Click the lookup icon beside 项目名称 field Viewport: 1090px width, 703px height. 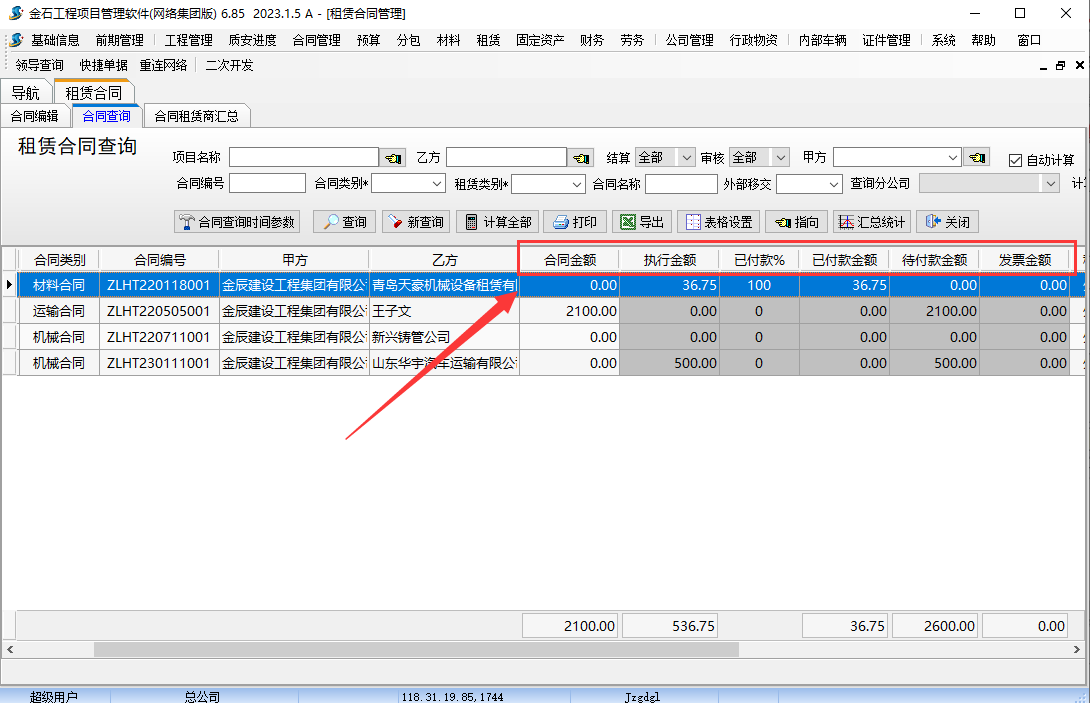392,158
